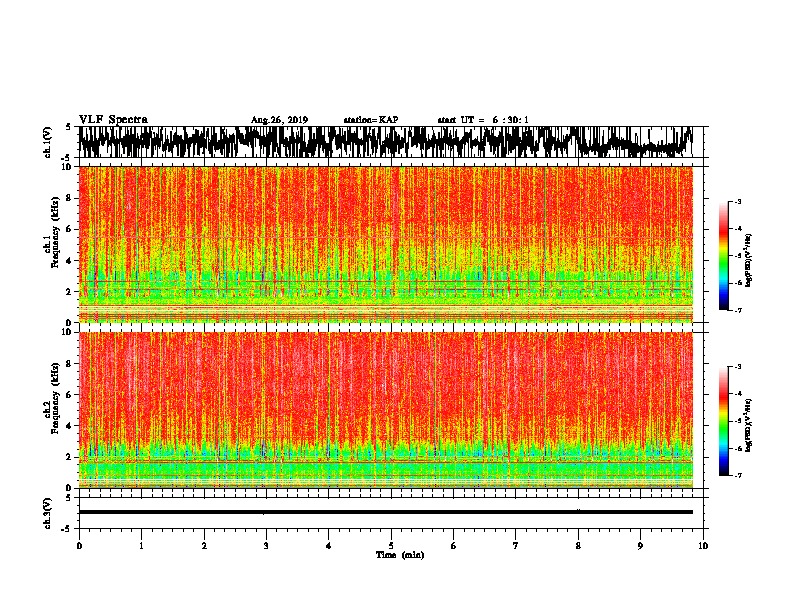Click the "ch.1(V)" axis label
Viewport: 792px width, 612px height.
click(48, 142)
